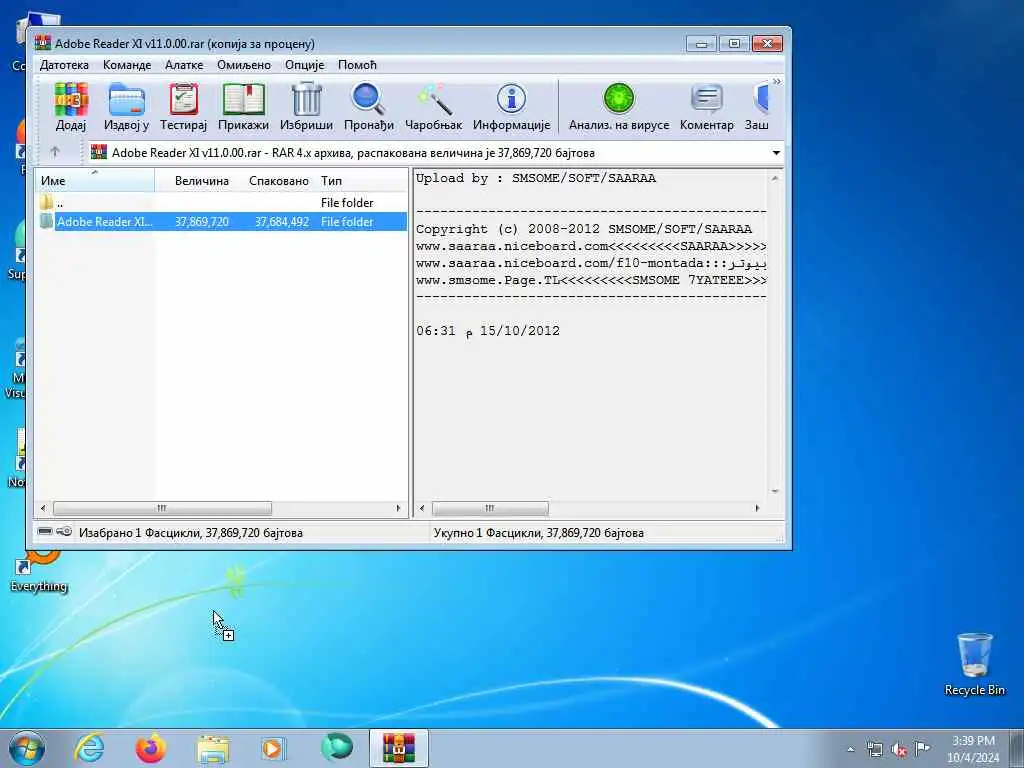Select the Adobe Reader XI folder row
Screen dimensions: 1024x768
click(221, 221)
